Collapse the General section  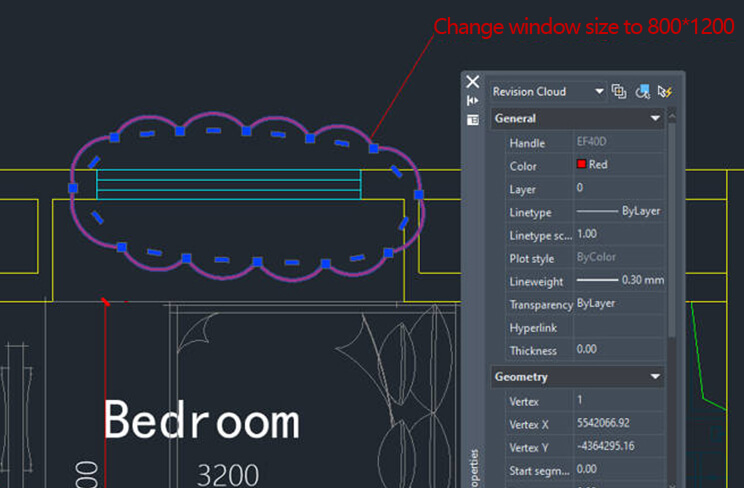point(656,118)
